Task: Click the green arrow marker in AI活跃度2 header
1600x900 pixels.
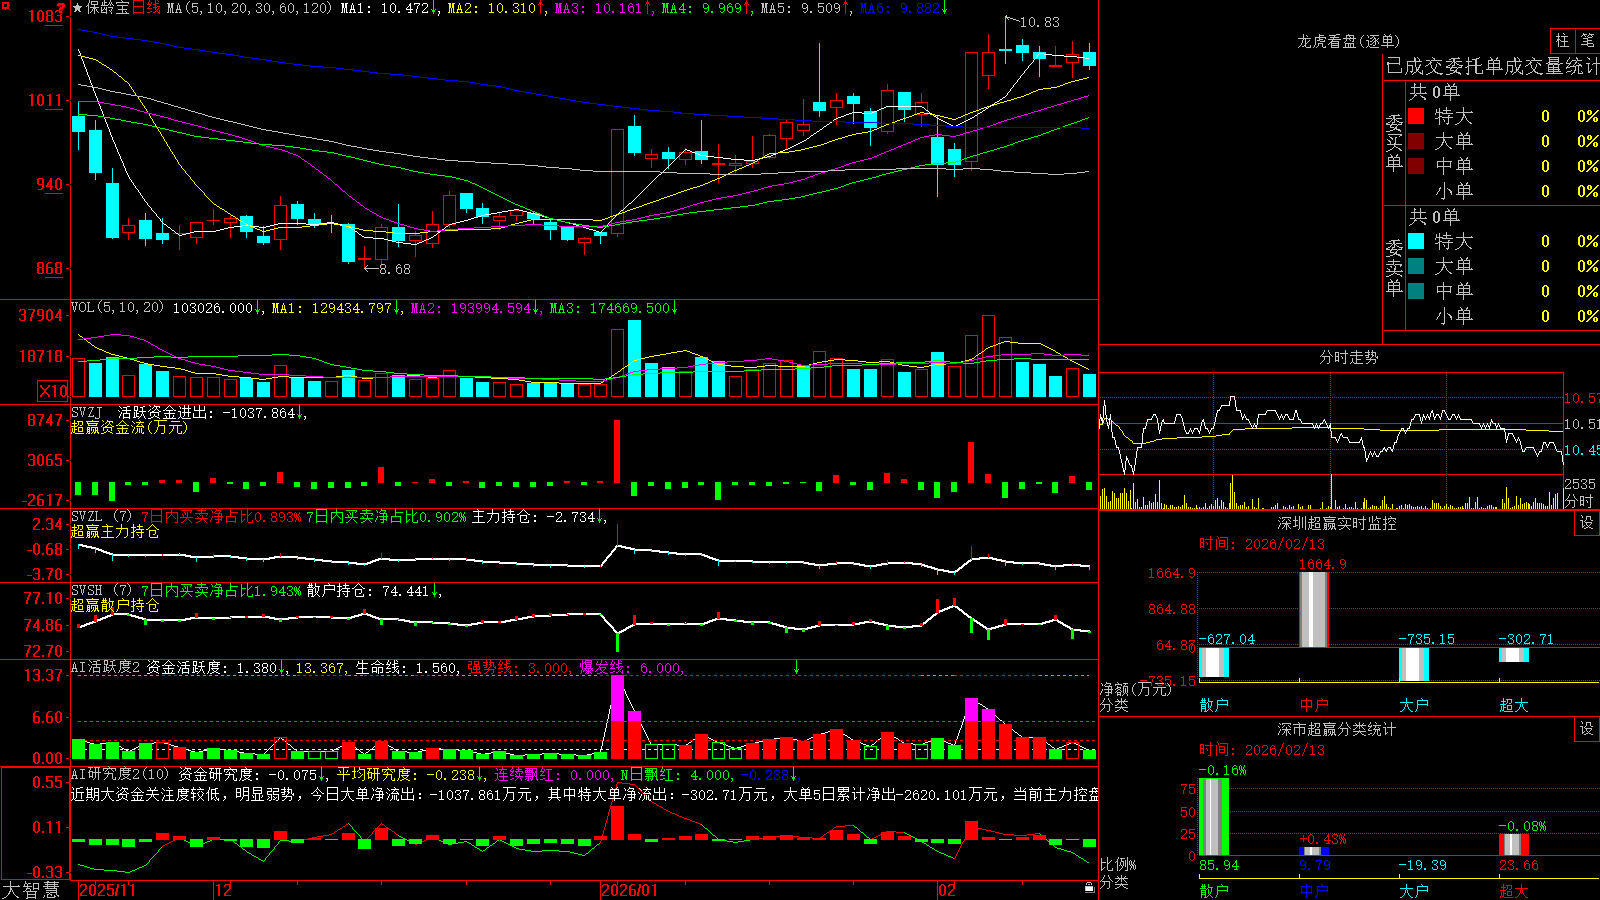Action: pos(796,667)
